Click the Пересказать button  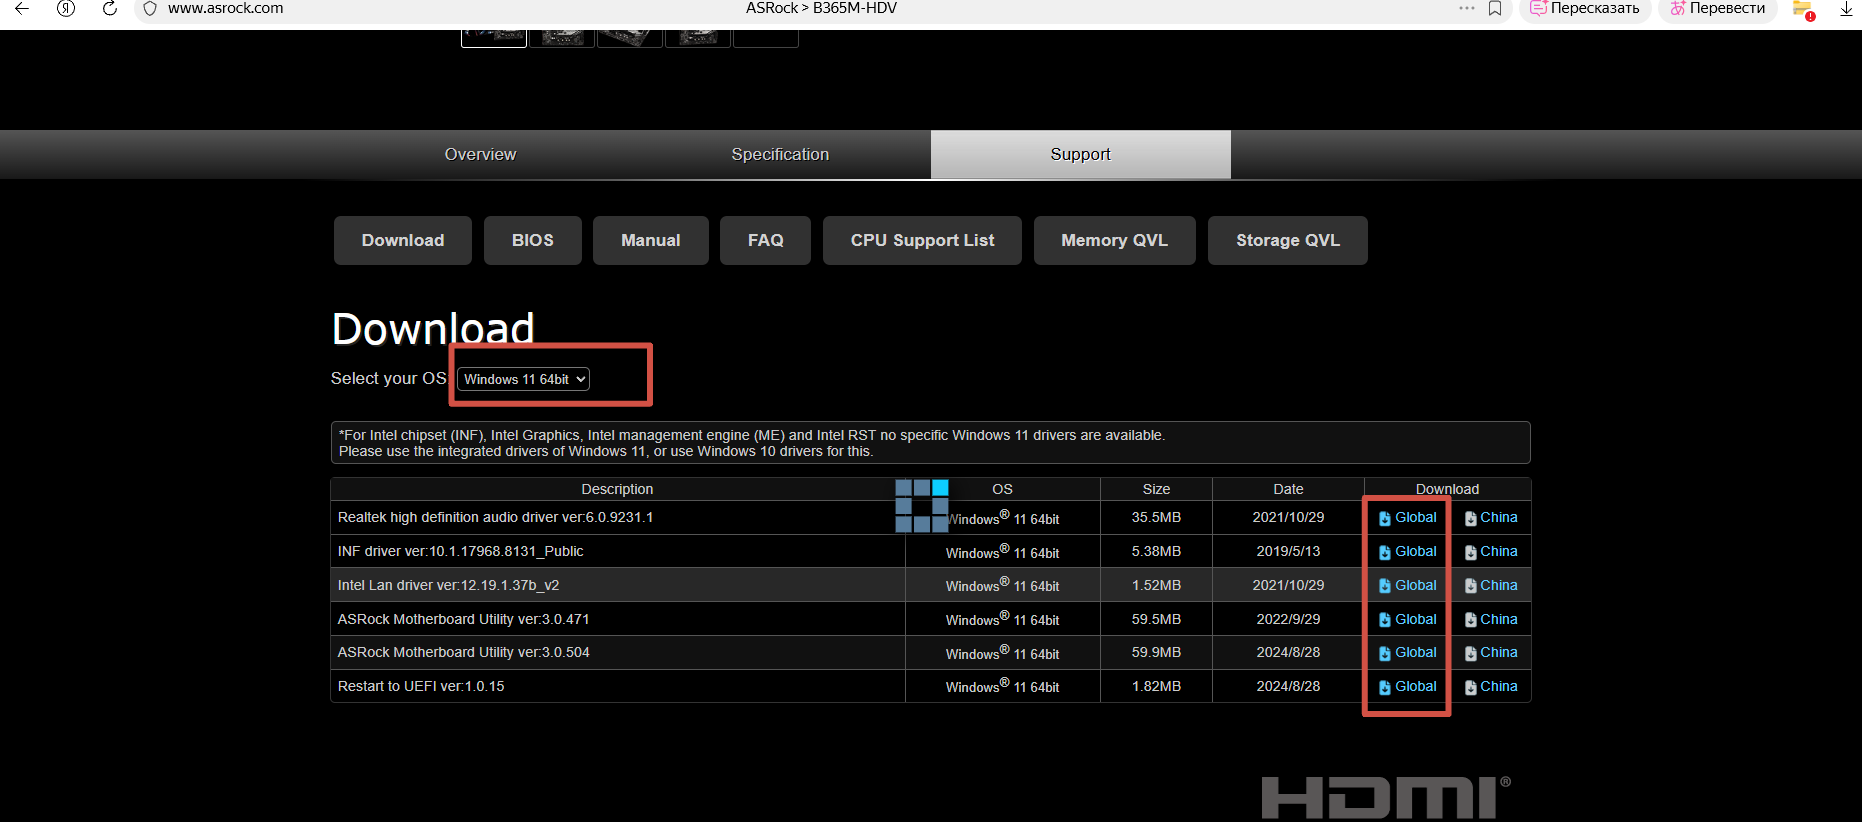coord(1585,8)
